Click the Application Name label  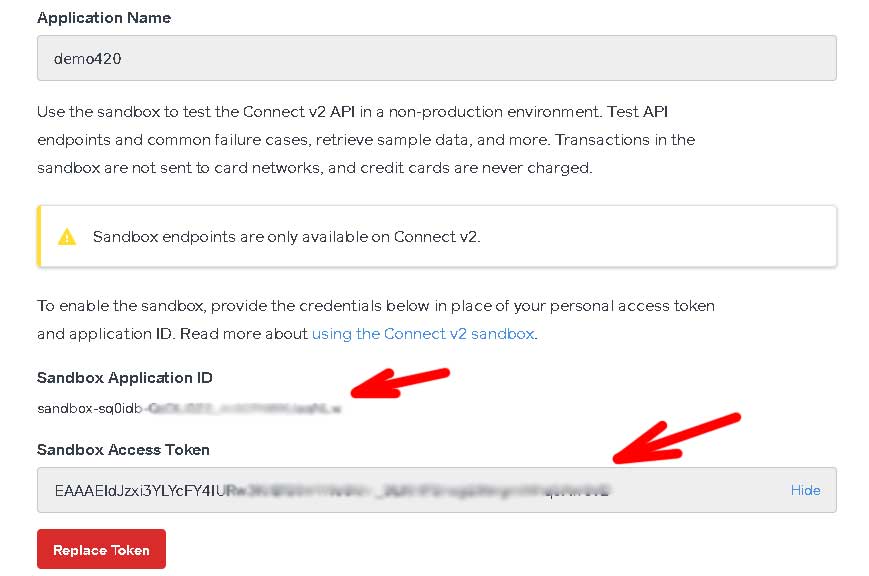pos(104,18)
